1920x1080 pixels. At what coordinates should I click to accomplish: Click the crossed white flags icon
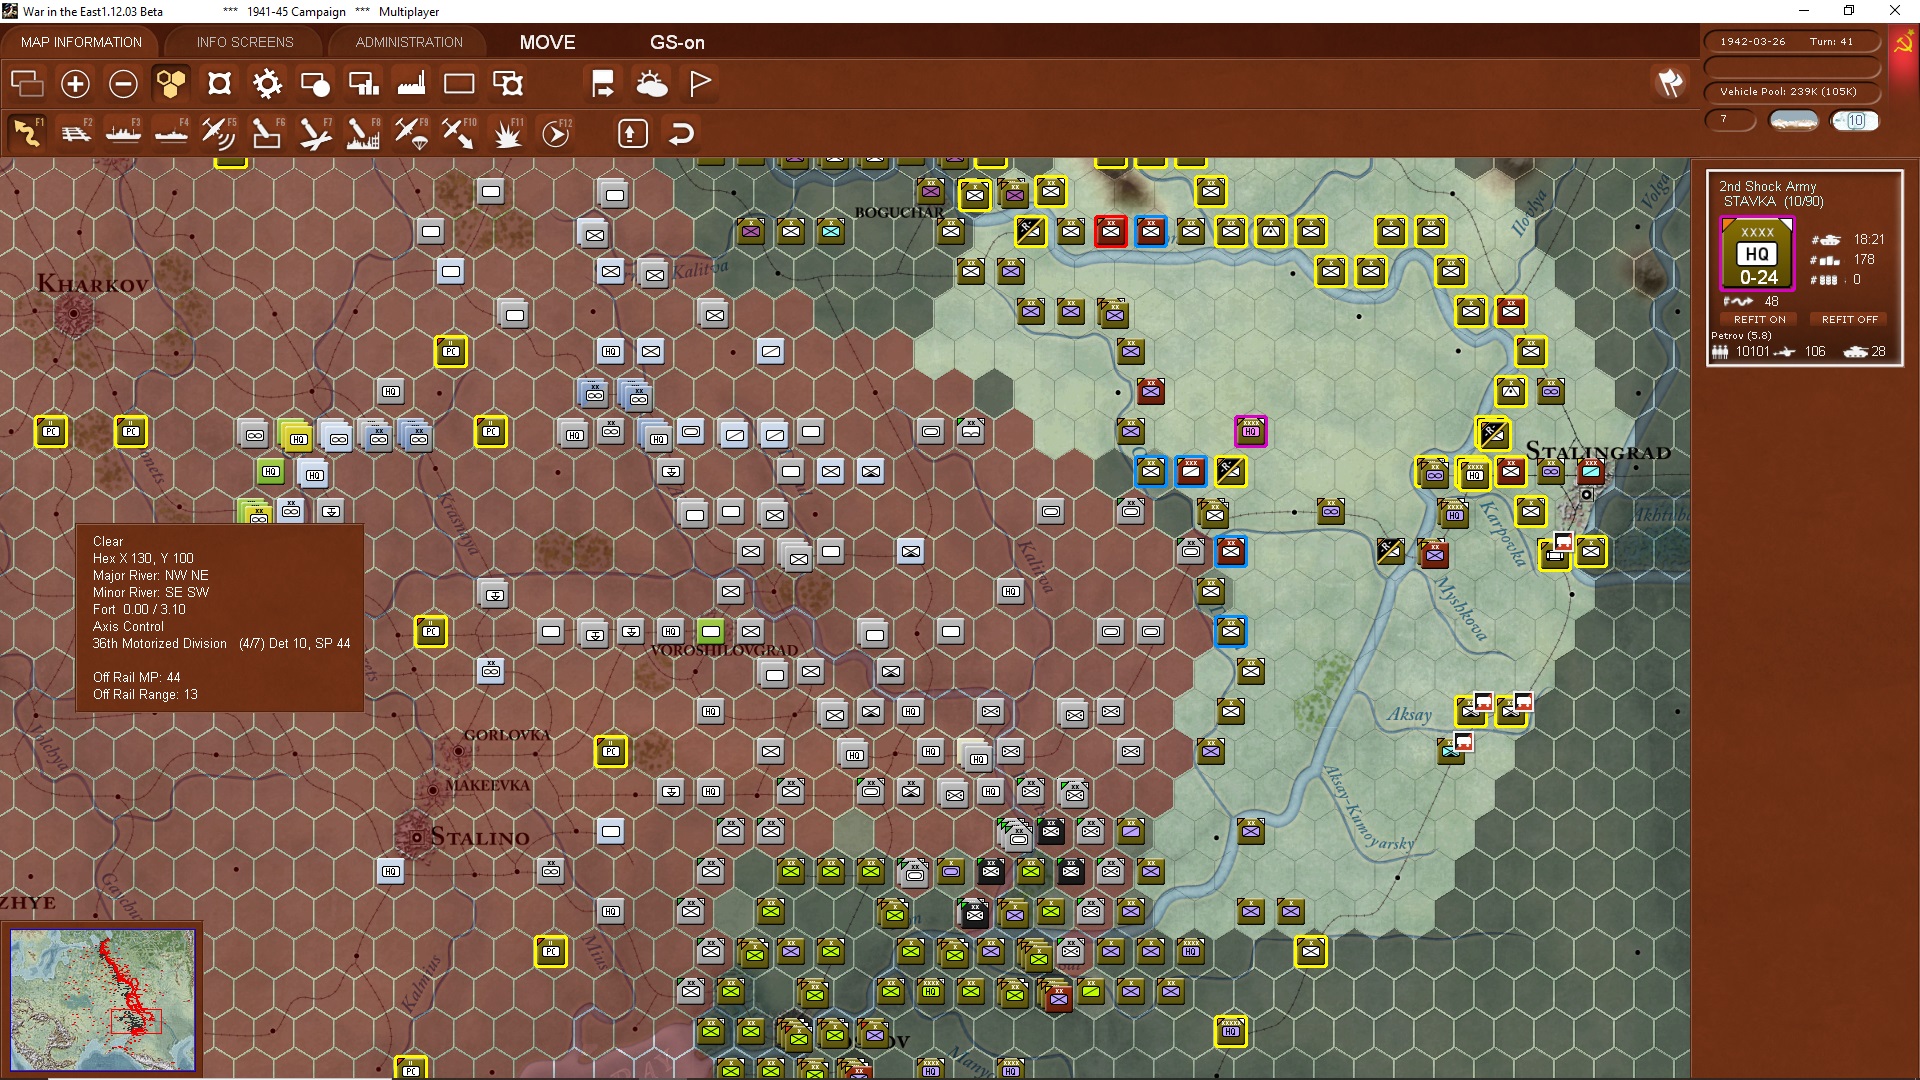1670,83
